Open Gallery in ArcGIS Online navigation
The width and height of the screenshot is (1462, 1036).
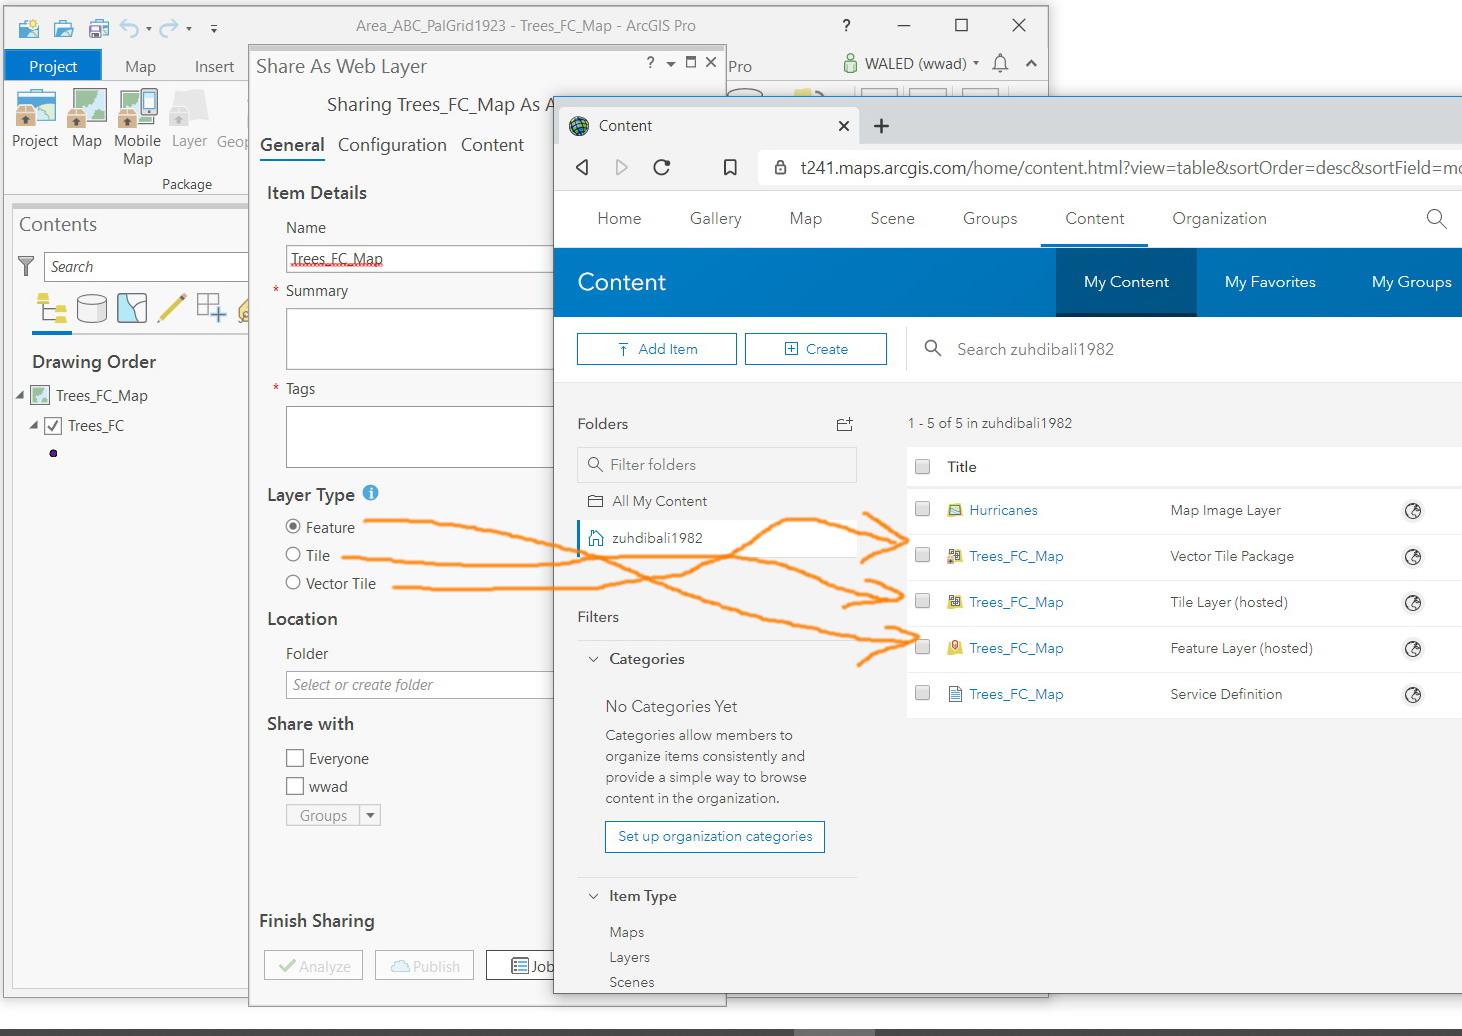pos(716,218)
